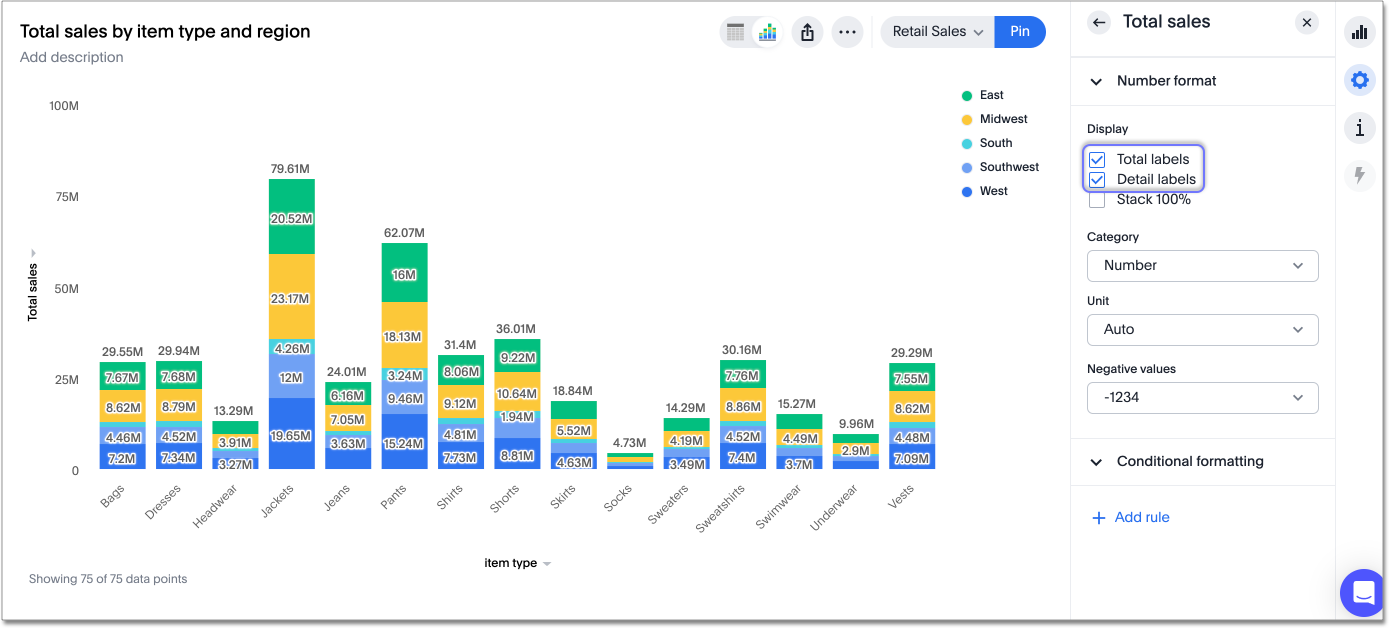
Task: Click the share/export icon
Action: click(807, 31)
